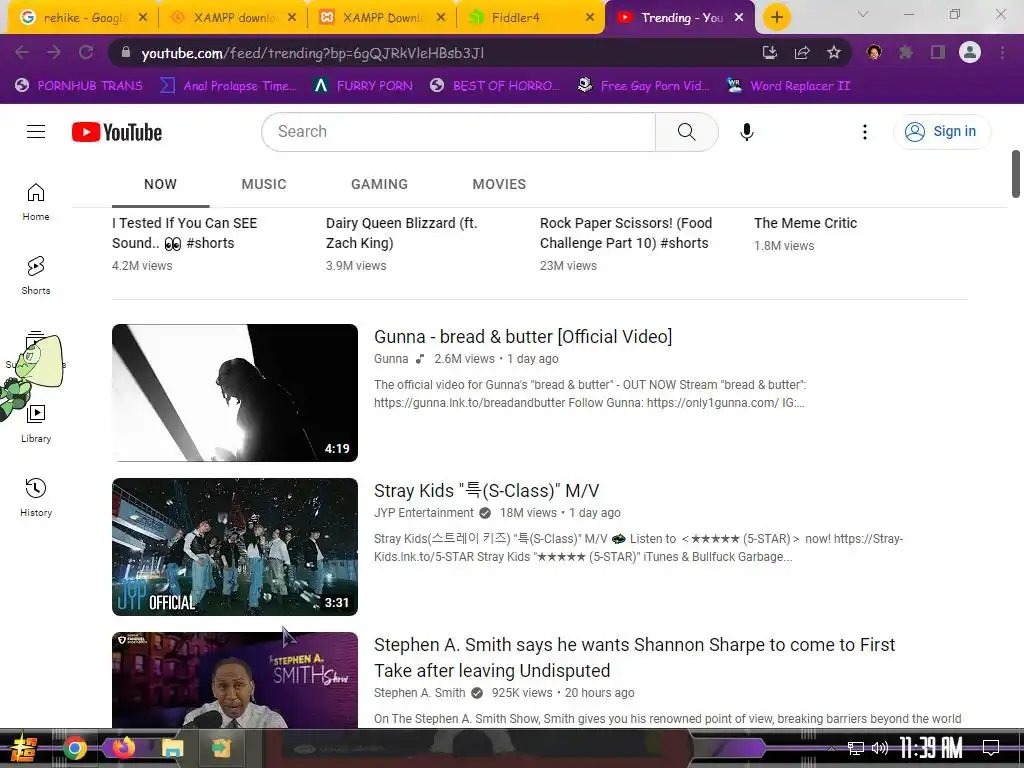
Task: Switch to the MUSIC trending tab
Action: point(264,184)
